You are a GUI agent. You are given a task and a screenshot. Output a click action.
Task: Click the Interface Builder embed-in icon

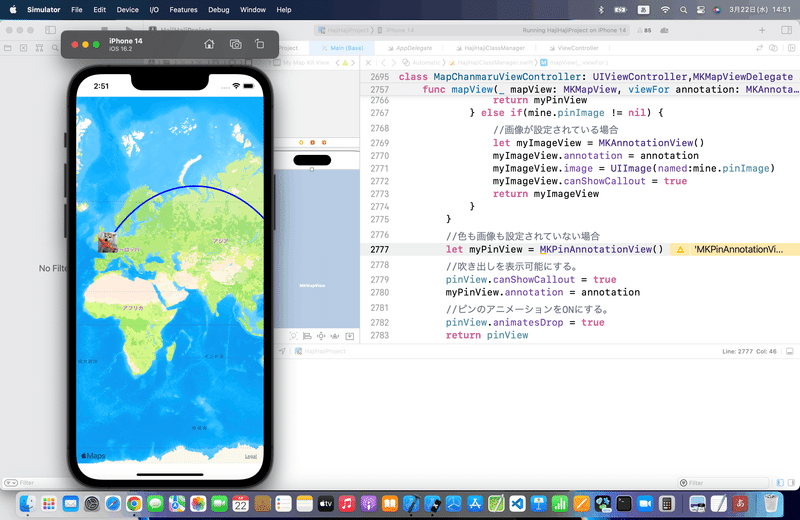(x=349, y=336)
